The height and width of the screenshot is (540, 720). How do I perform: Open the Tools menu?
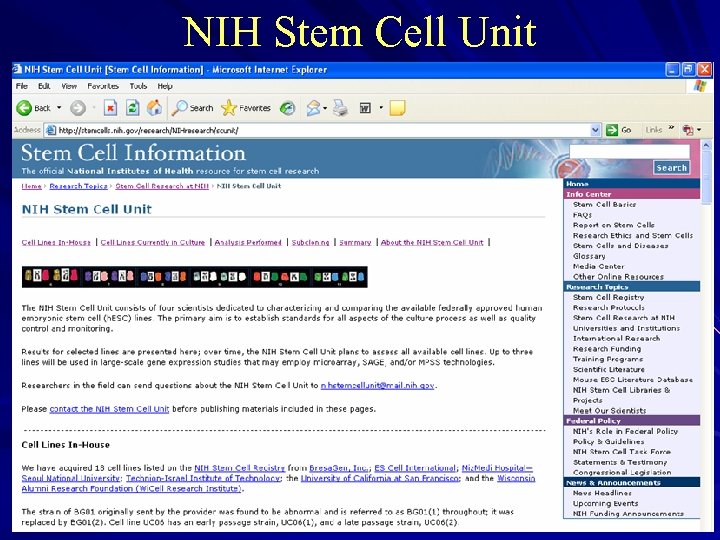click(138, 86)
